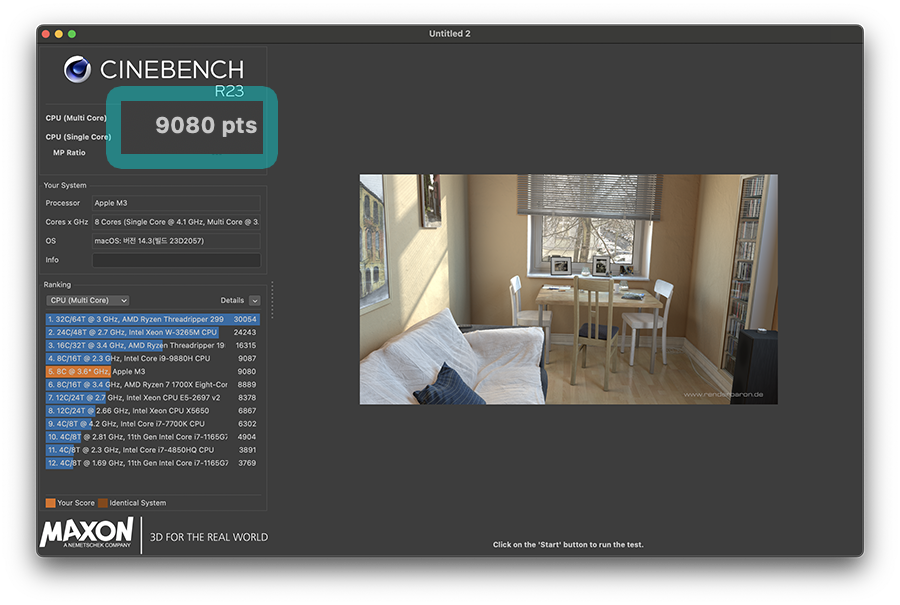
Task: Select ranking row 11 Intel Core i7-4850HQ
Action: tap(153, 450)
